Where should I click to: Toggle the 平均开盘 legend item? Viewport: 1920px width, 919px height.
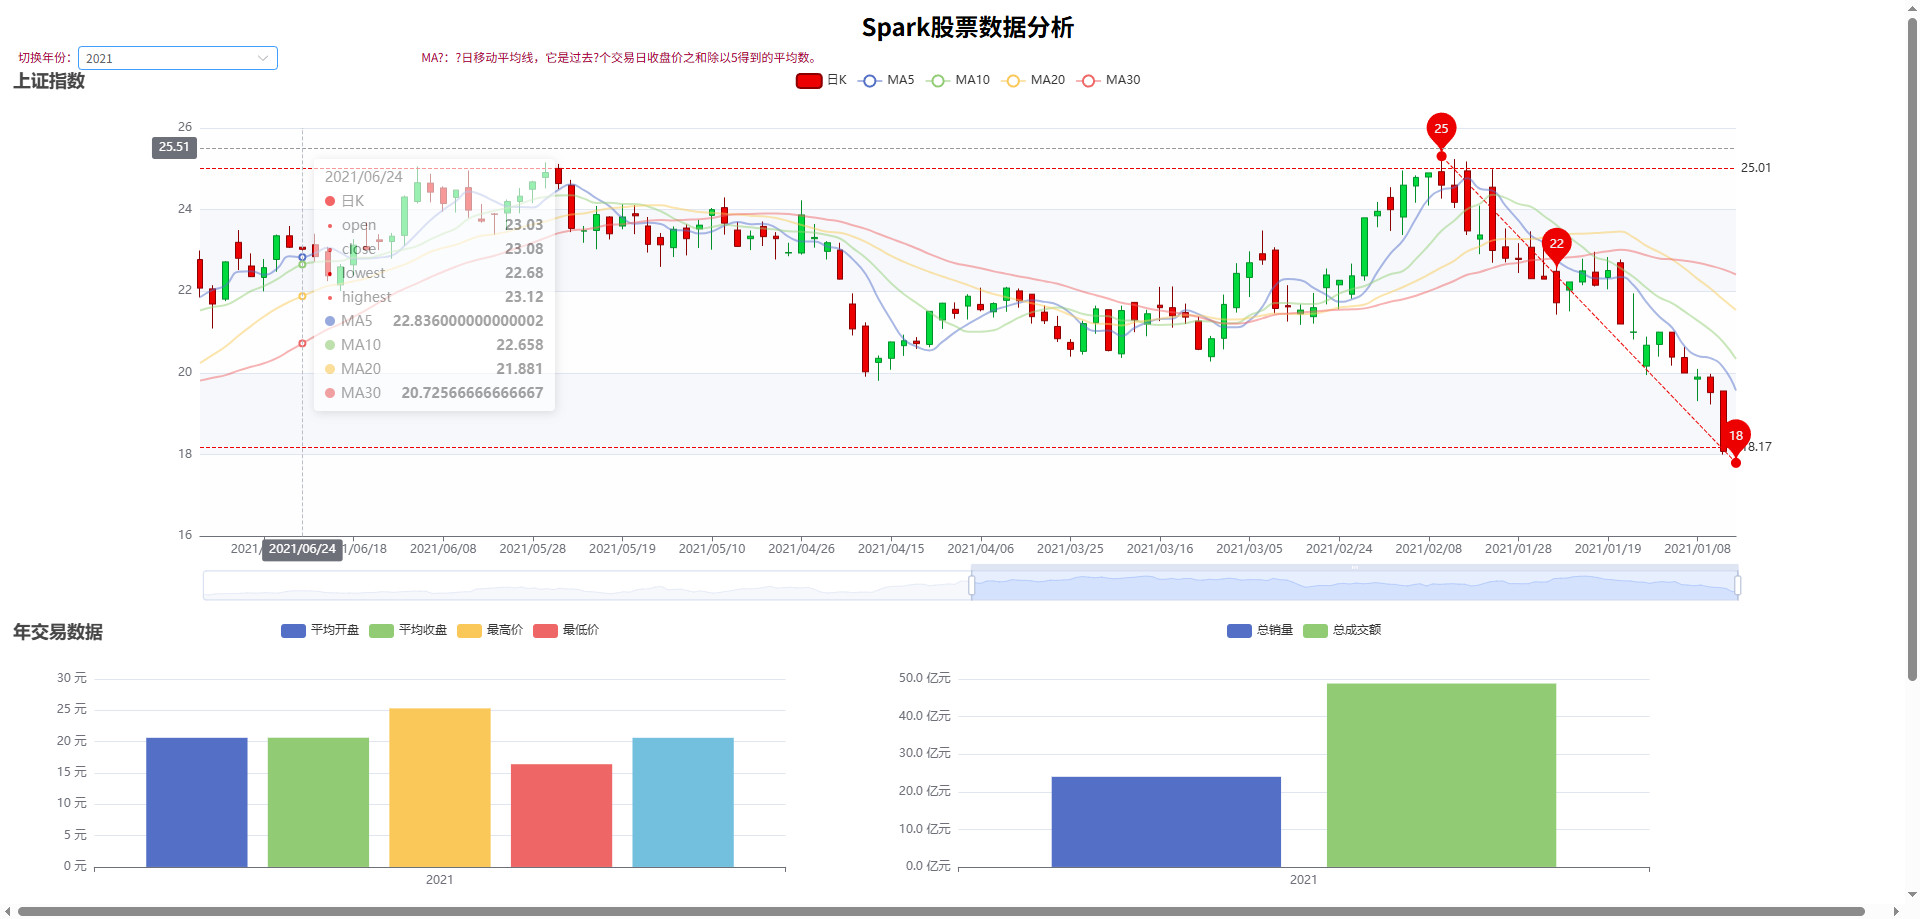pos(320,630)
